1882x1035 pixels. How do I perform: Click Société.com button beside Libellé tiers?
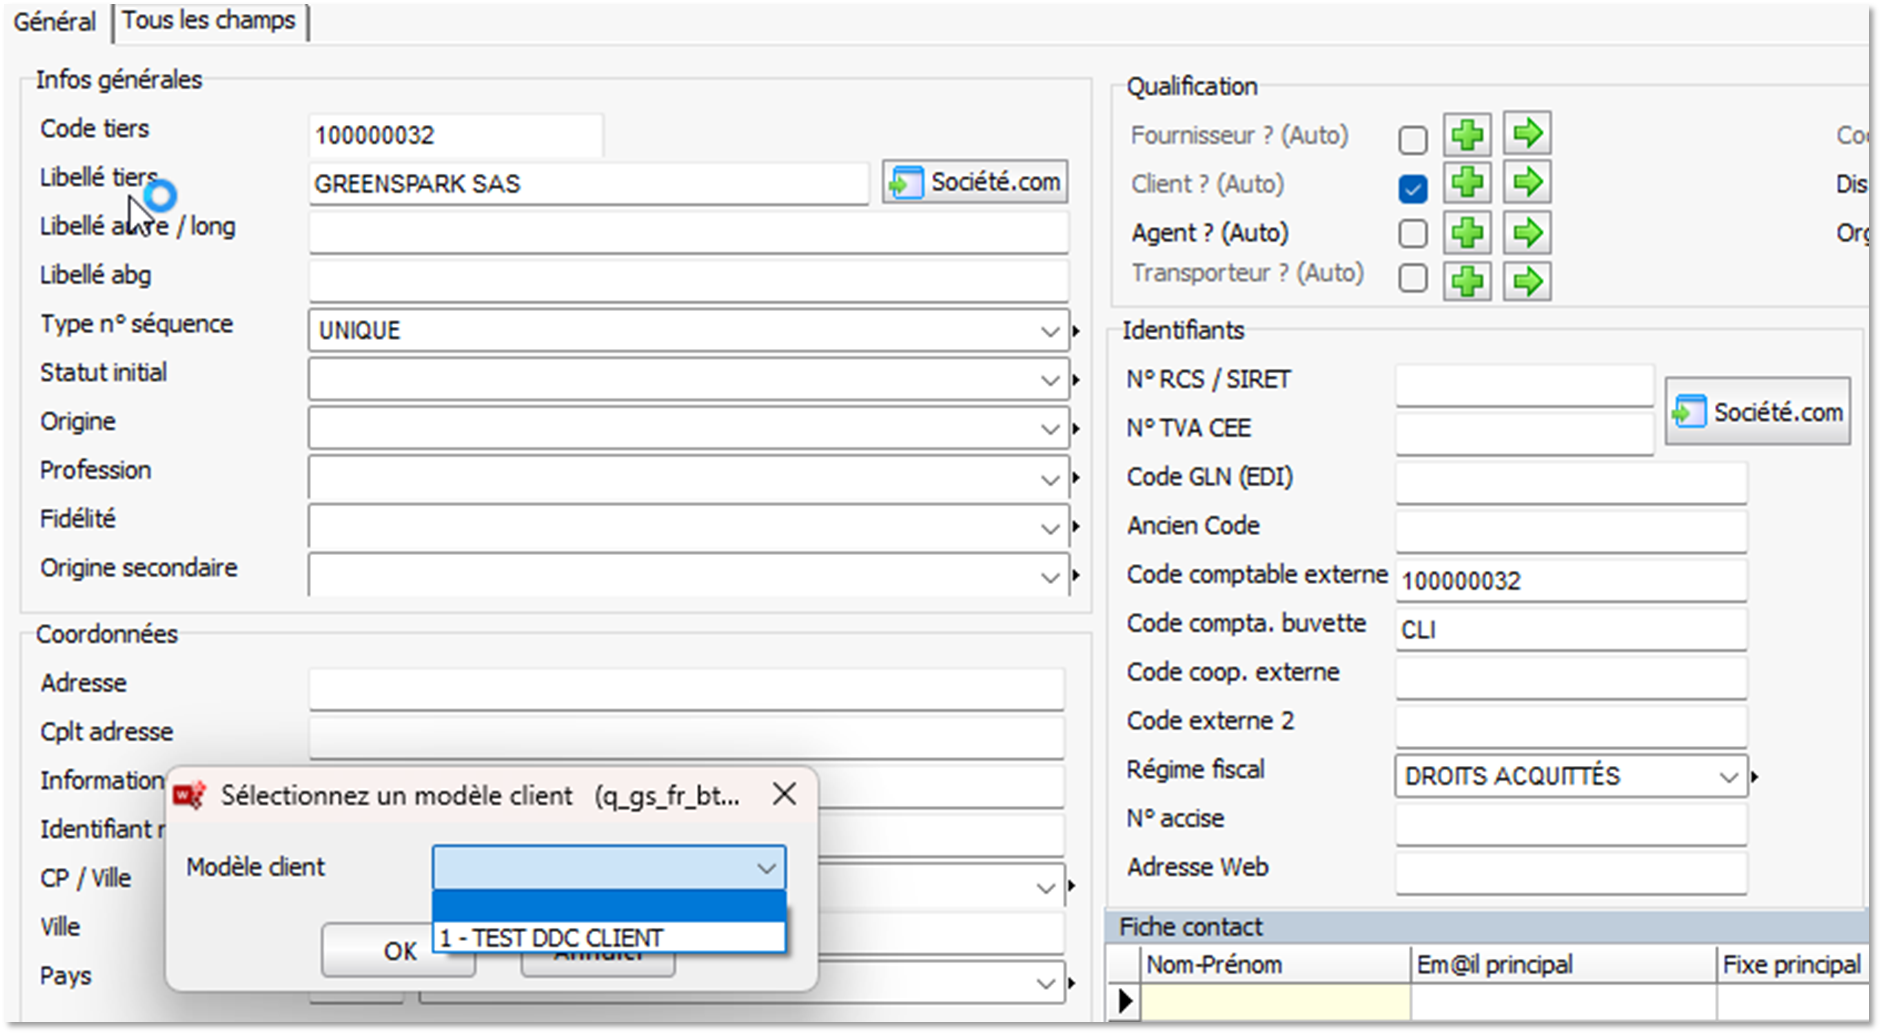(975, 183)
